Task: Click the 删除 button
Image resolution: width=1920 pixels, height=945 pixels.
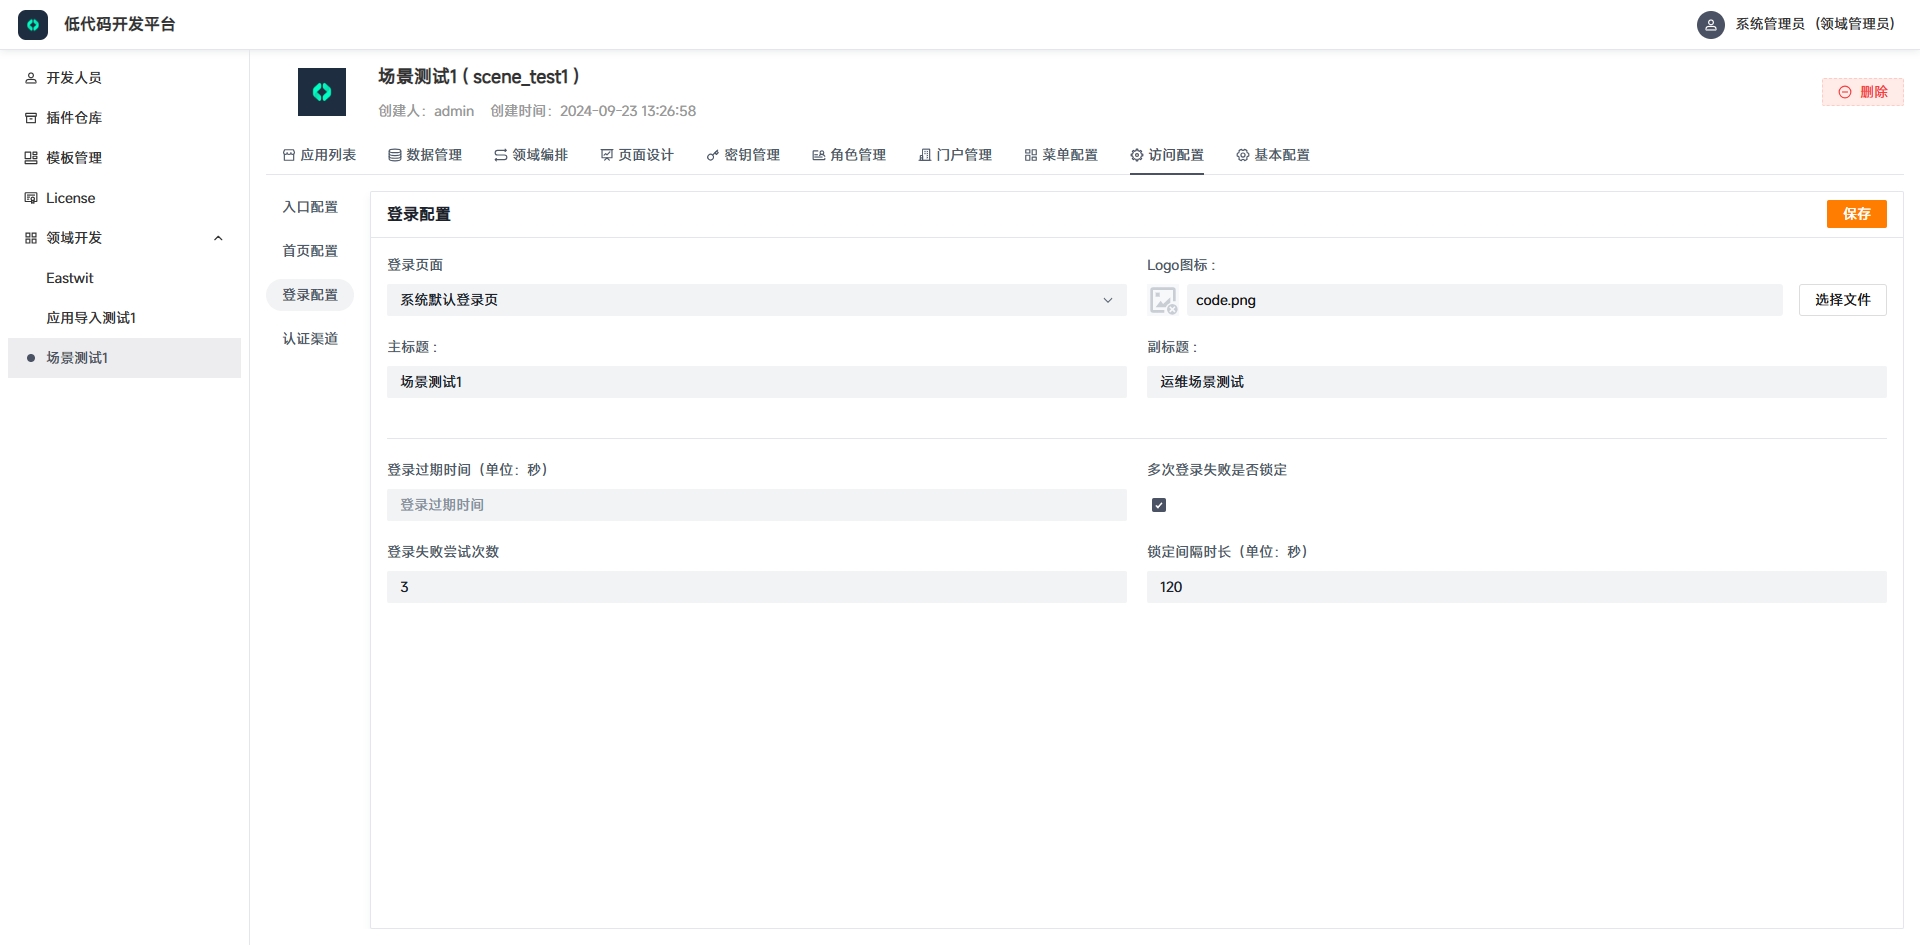Action: 1862,92
